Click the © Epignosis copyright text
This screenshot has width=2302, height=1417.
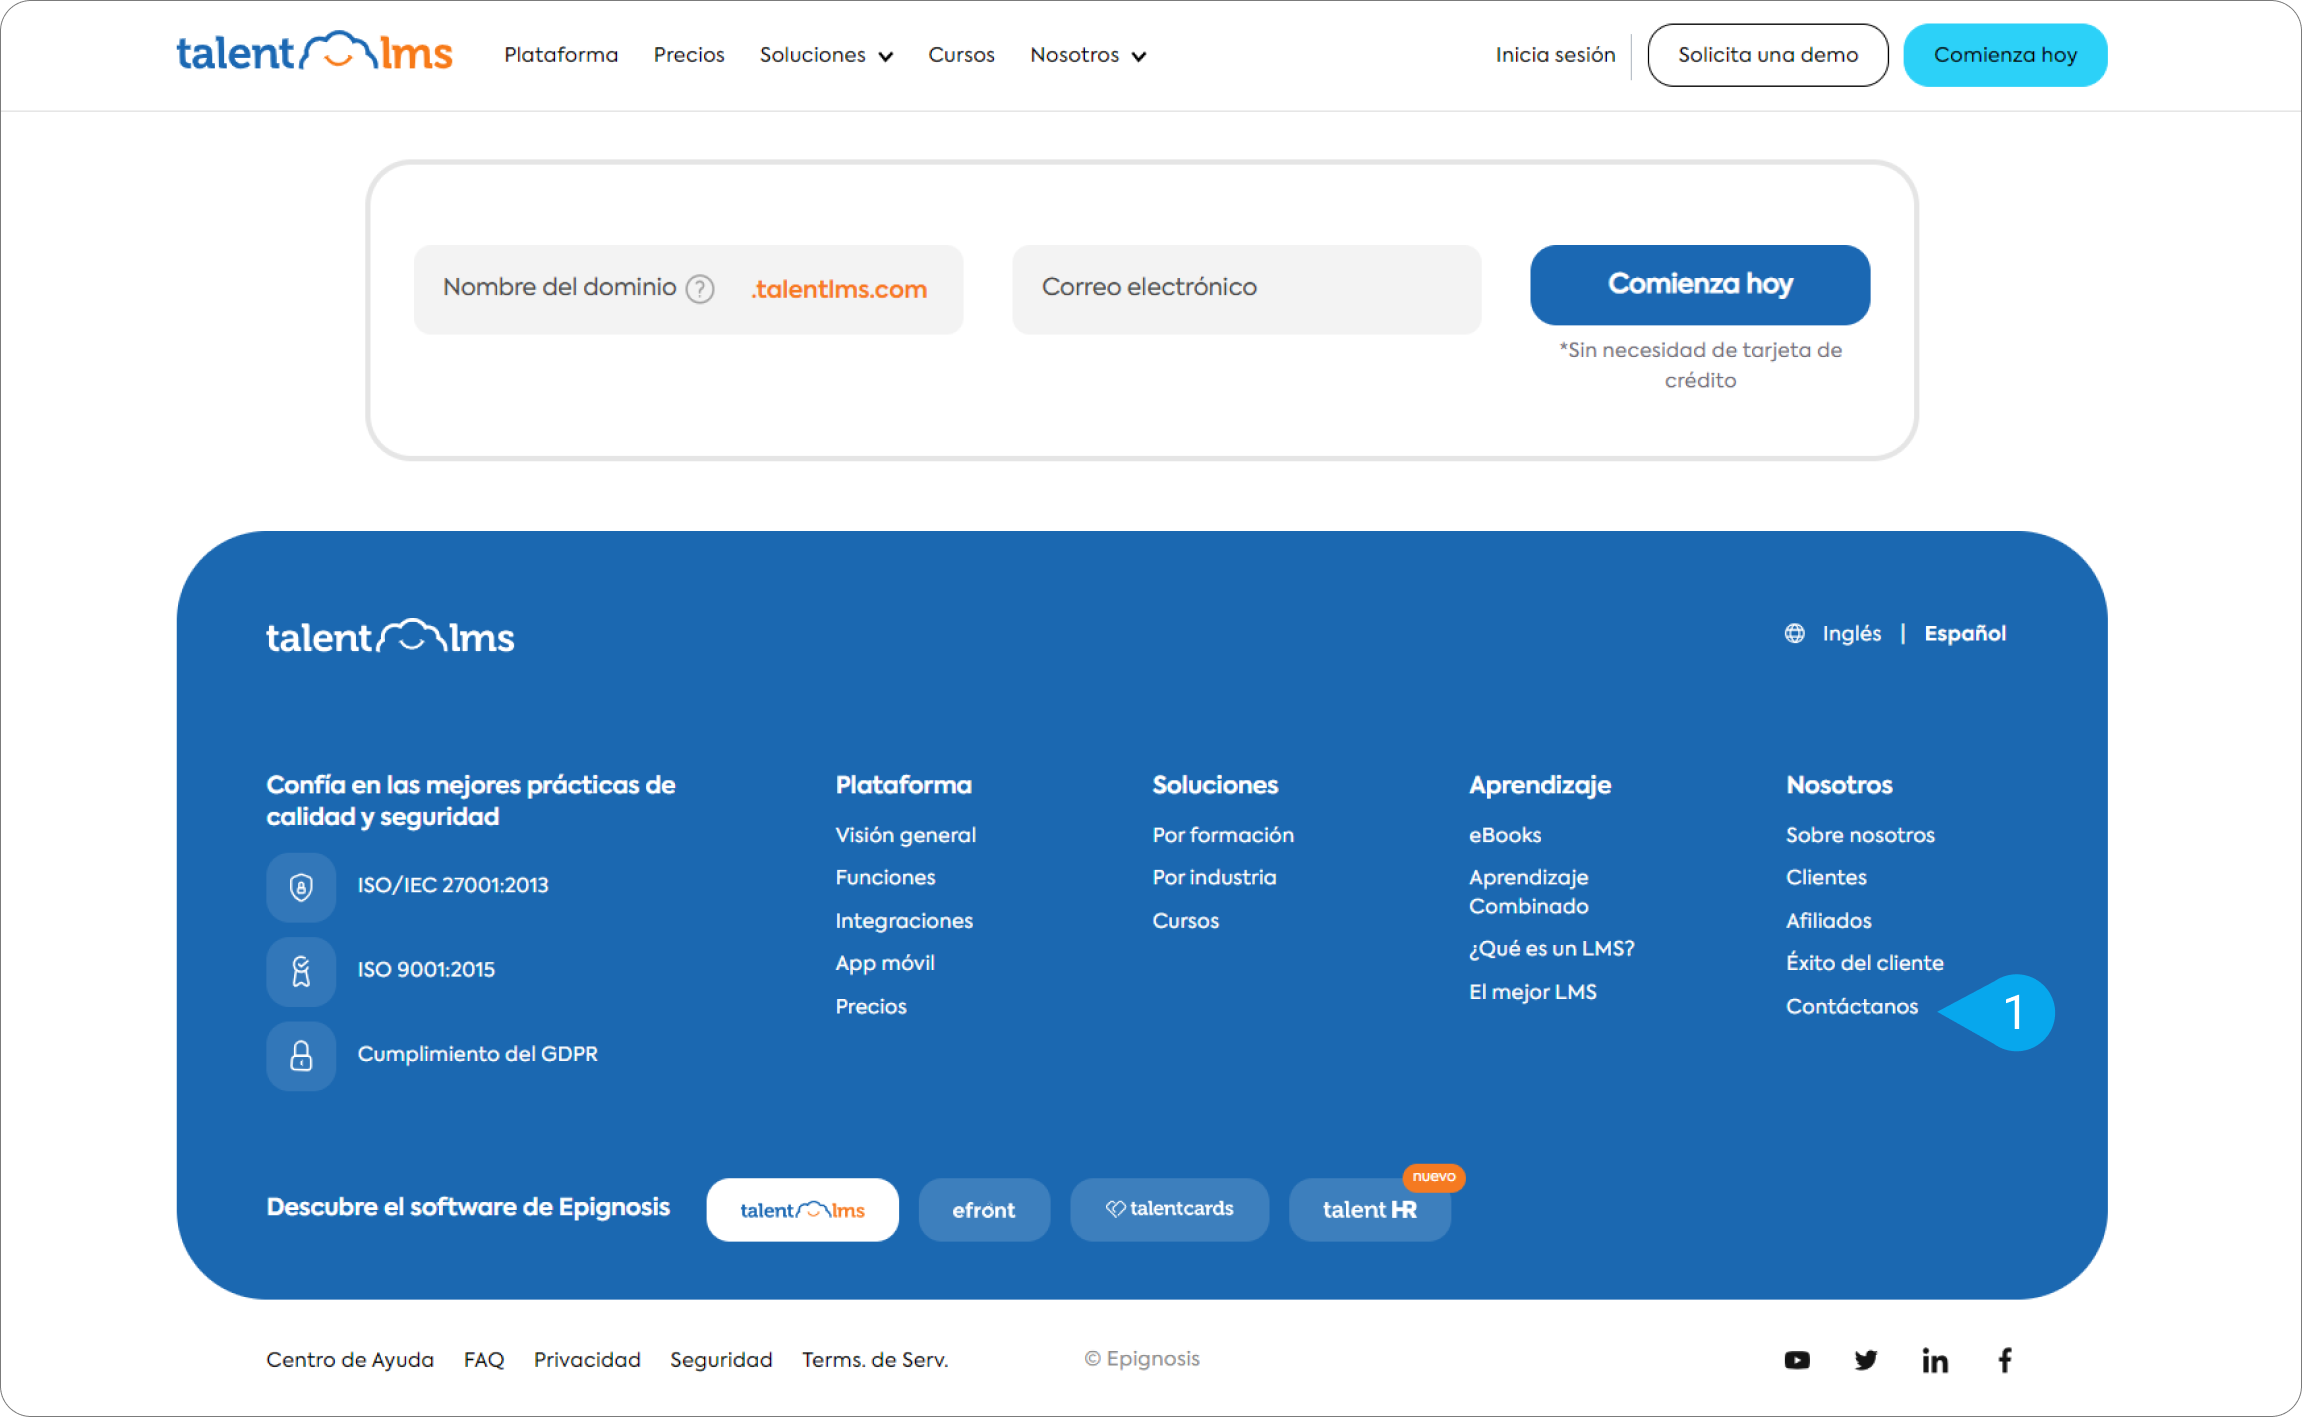[x=1142, y=1359]
